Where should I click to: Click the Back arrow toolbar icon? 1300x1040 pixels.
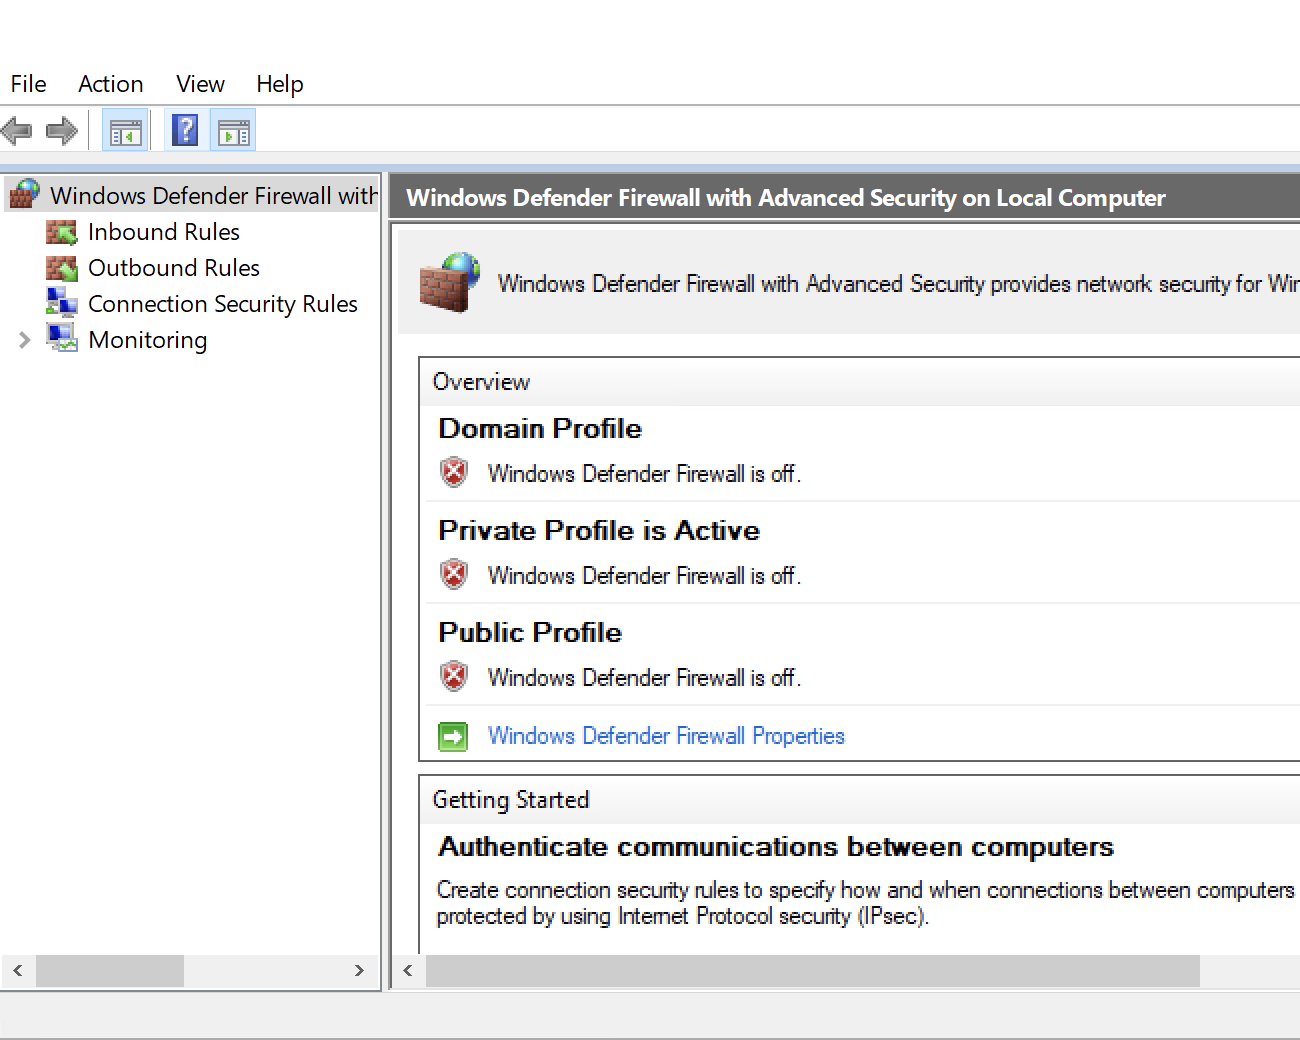[16, 130]
